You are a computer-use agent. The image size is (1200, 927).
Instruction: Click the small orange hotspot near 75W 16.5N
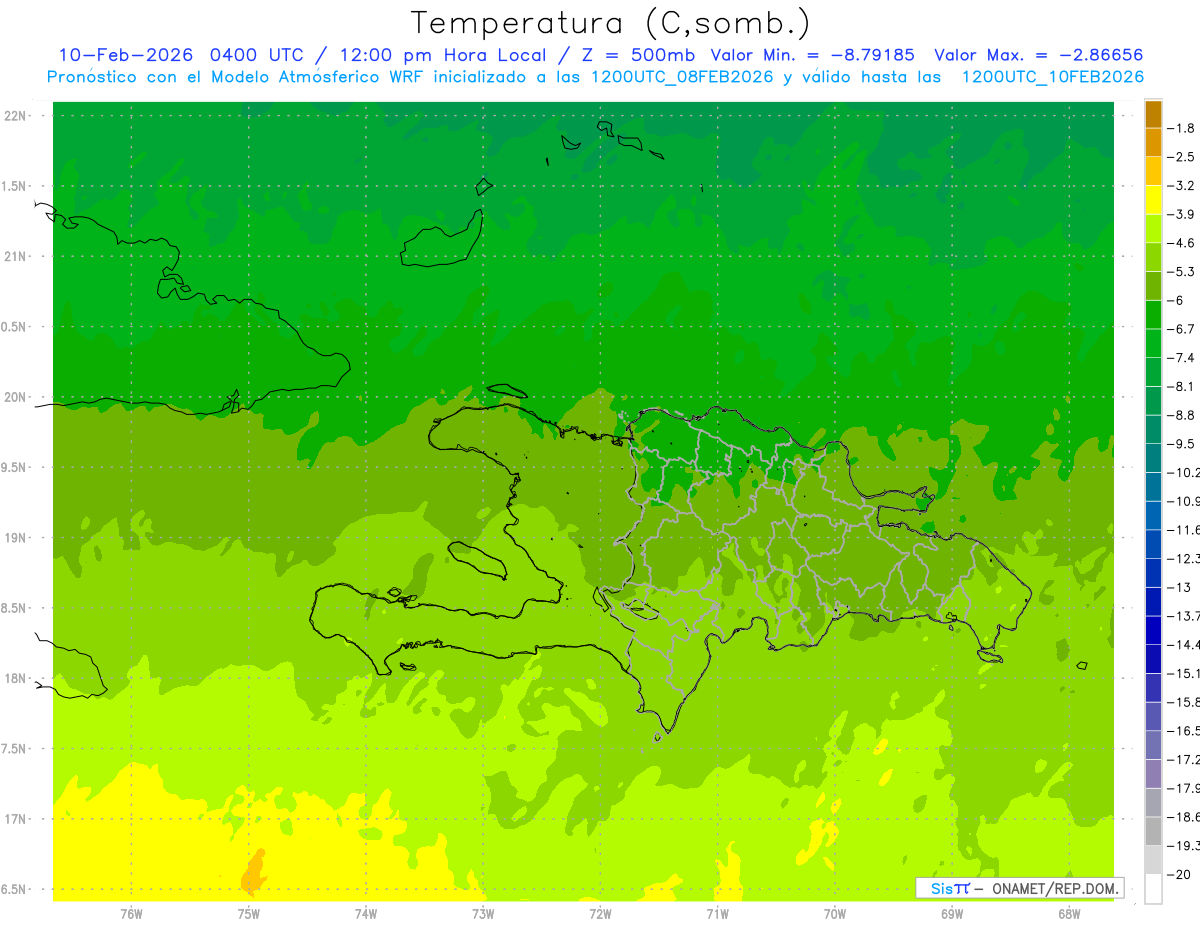[x=254, y=872]
